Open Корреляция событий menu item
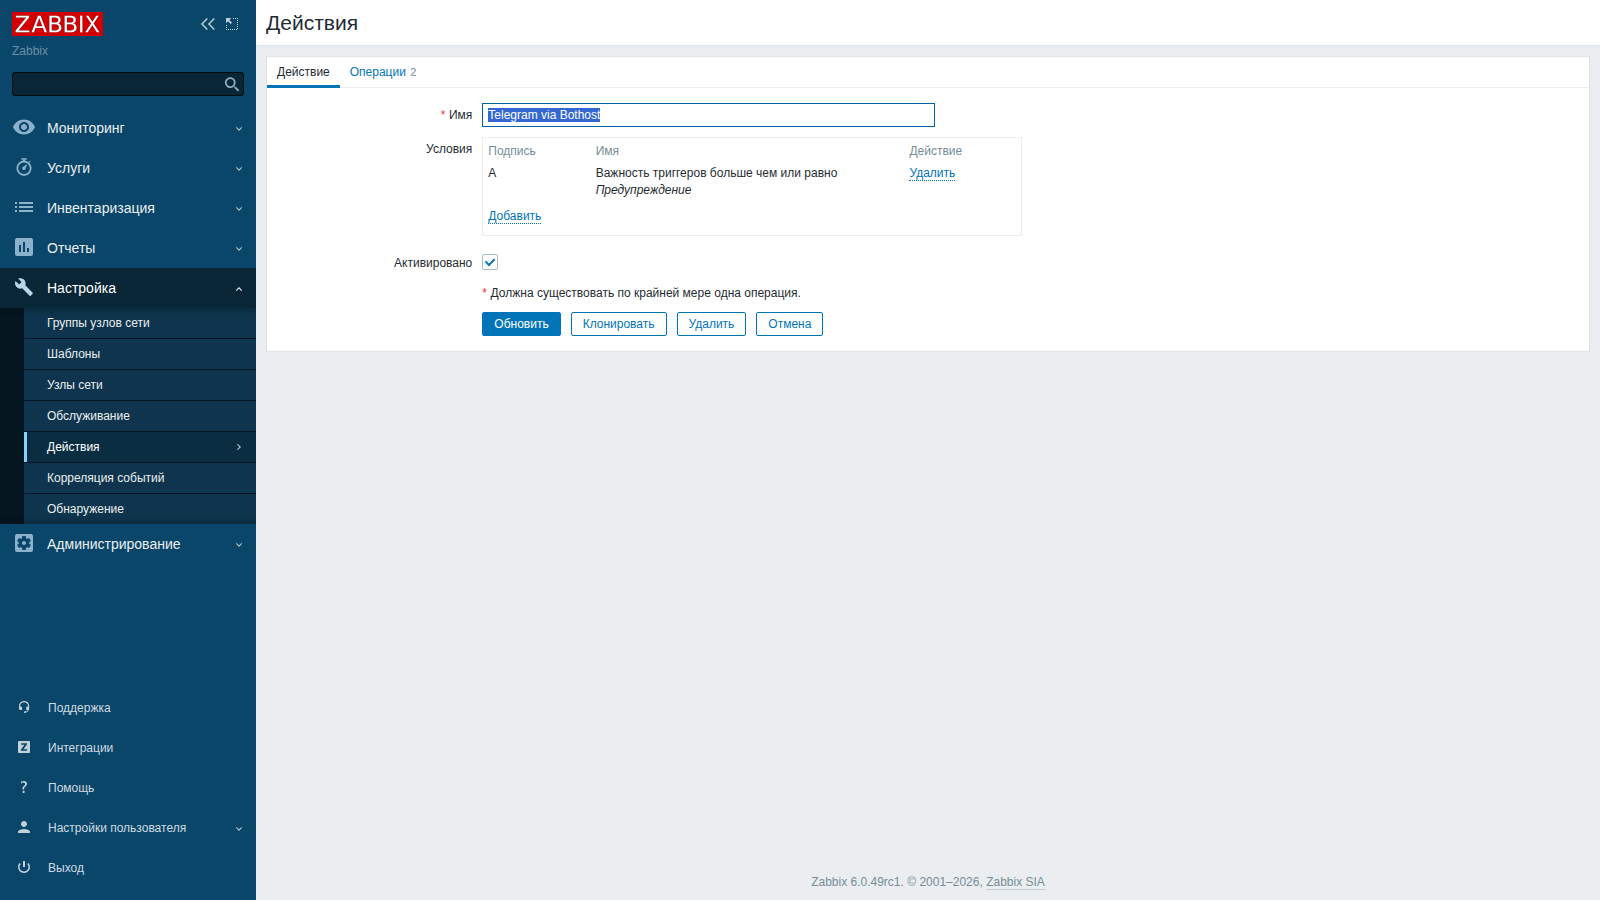1600x900 pixels. point(140,478)
